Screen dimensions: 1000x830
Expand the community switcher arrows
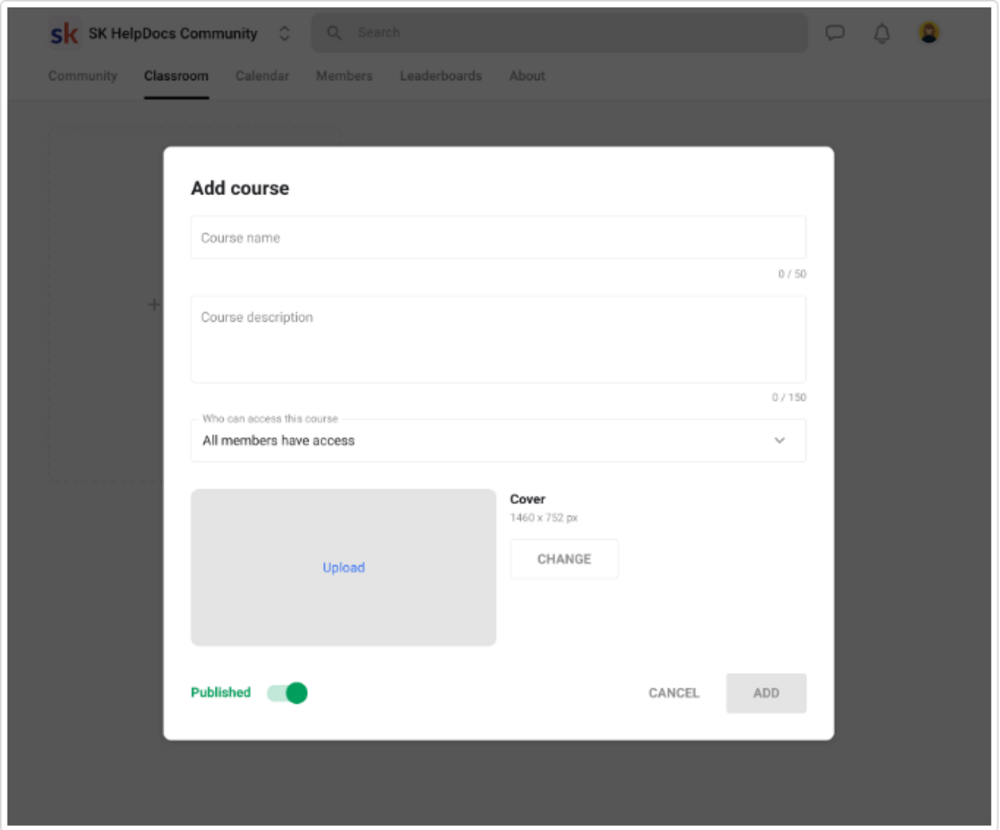(x=284, y=33)
